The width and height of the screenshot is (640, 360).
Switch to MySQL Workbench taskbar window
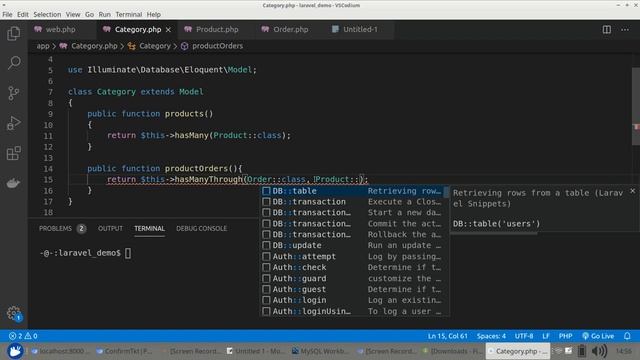320,351
